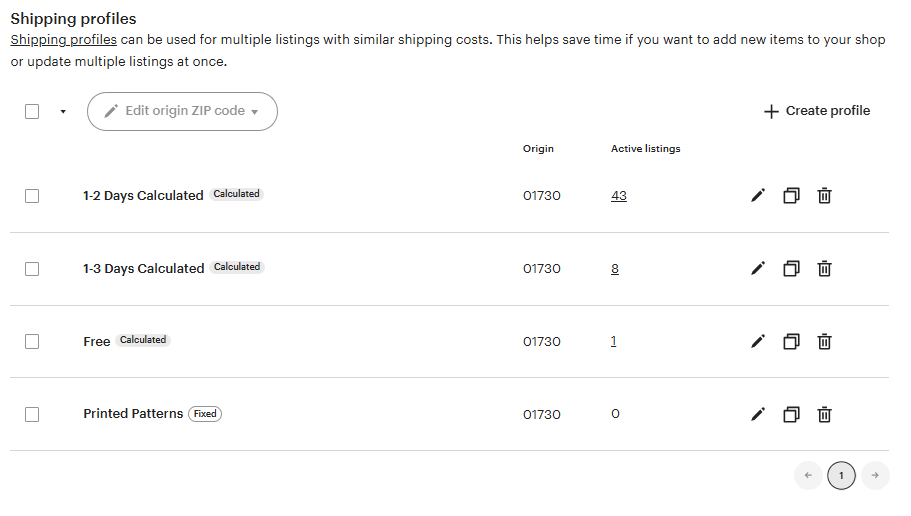Select the Free profile checkbox
Screen dimensions: 911x516
pyautogui.click(x=32, y=341)
